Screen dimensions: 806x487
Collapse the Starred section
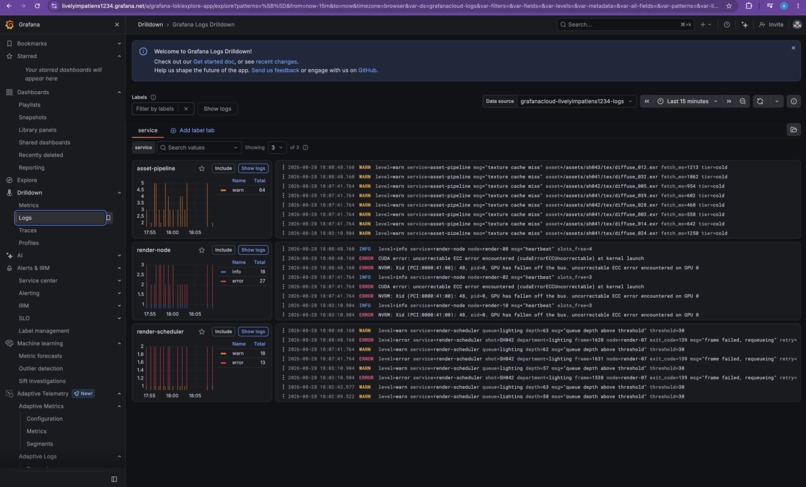(x=119, y=57)
